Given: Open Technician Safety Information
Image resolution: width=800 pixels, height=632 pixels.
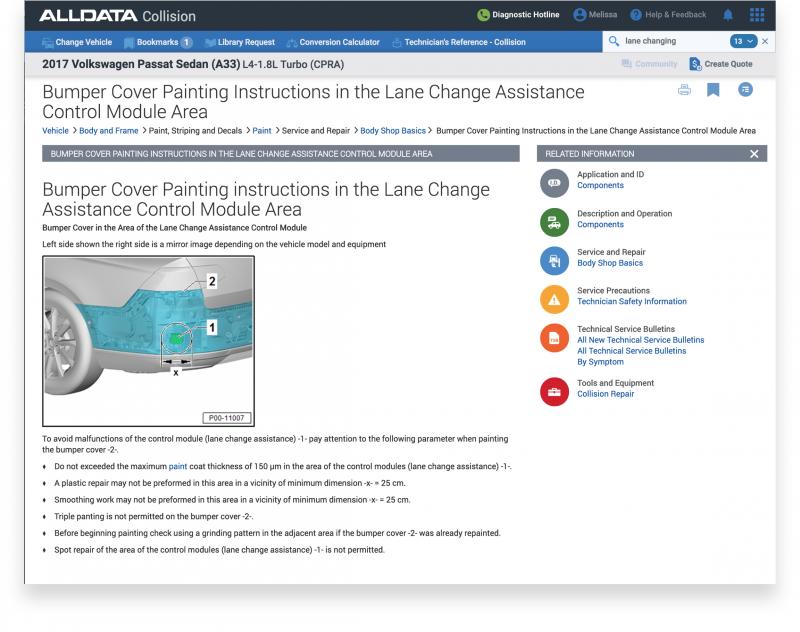Looking at the screenshot, I should pos(632,301).
